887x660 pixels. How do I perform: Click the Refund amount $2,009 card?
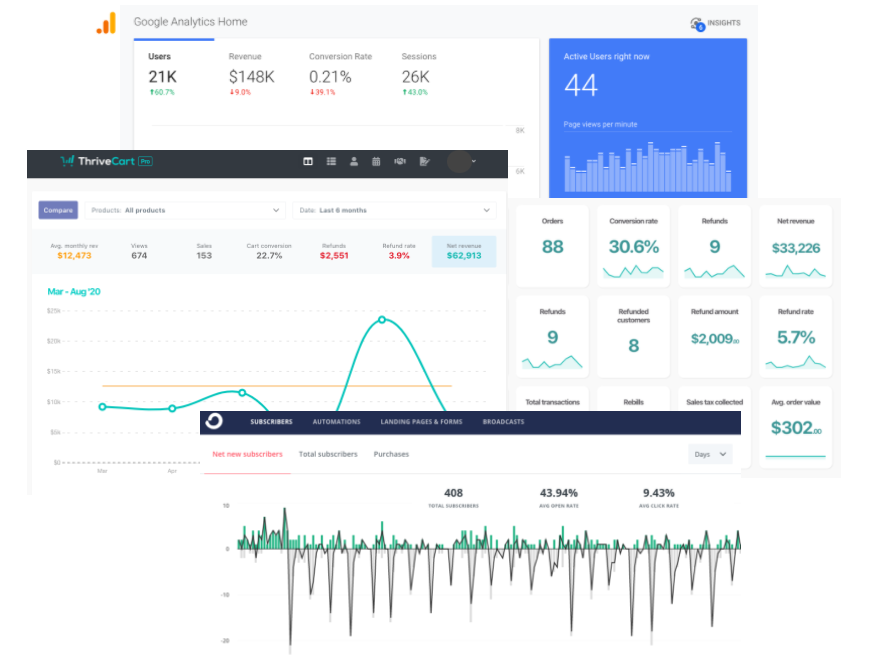point(714,337)
